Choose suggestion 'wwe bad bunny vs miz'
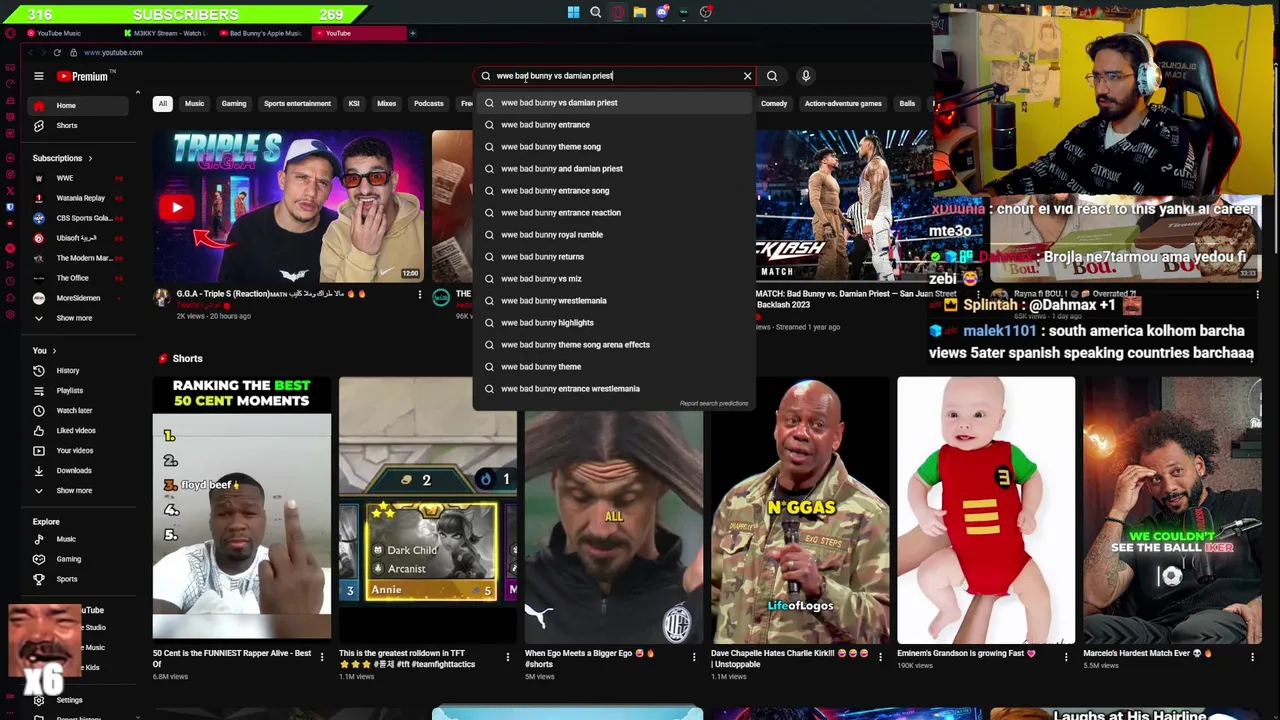The width and height of the screenshot is (1280, 720). [x=612, y=279]
